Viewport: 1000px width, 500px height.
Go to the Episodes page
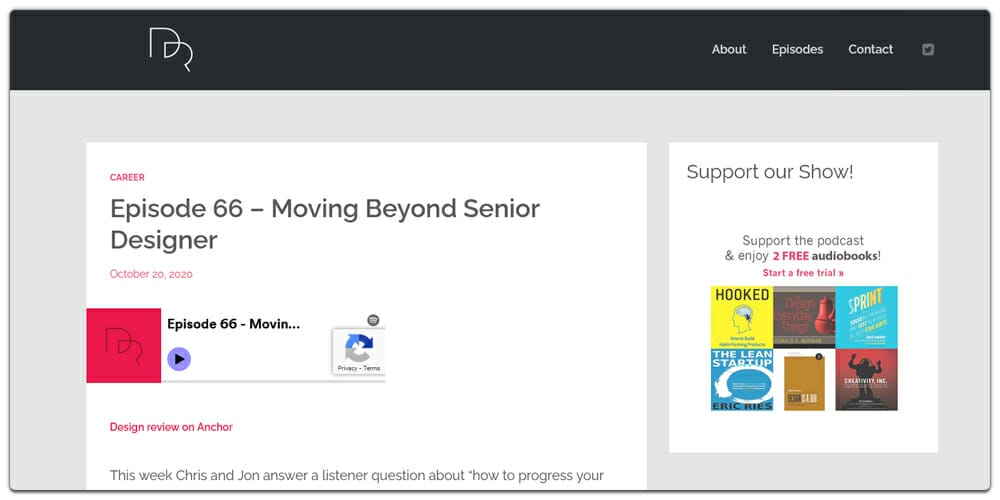(x=797, y=50)
